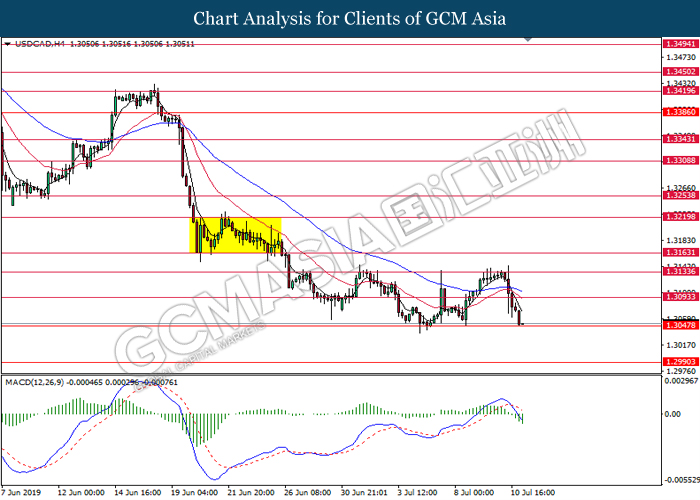
Task: Select the red price tag 1.34196
Action: click(x=681, y=91)
